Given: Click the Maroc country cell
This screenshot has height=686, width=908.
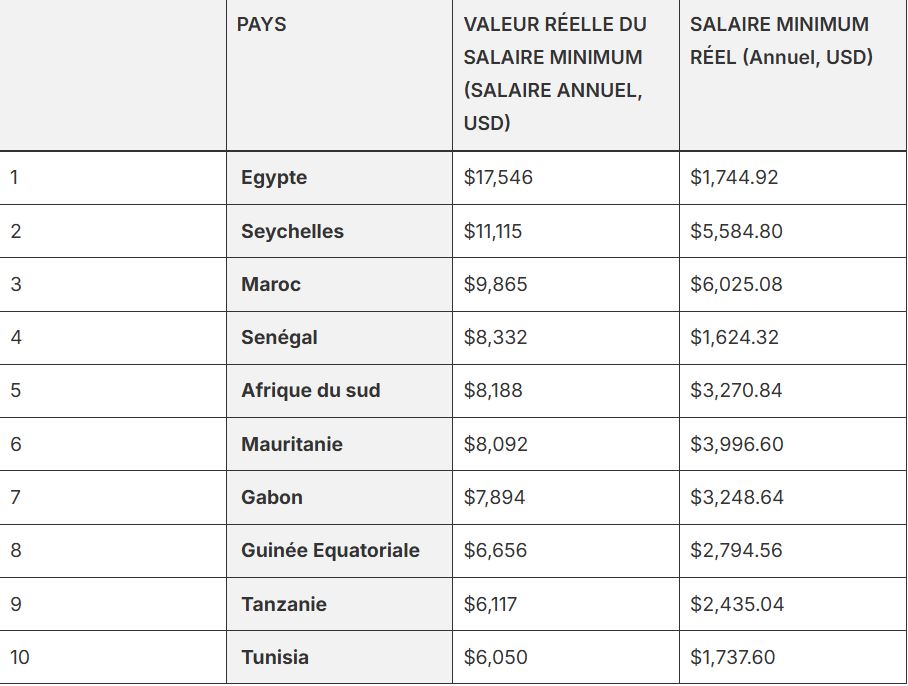Looking at the screenshot, I should tap(271, 284).
